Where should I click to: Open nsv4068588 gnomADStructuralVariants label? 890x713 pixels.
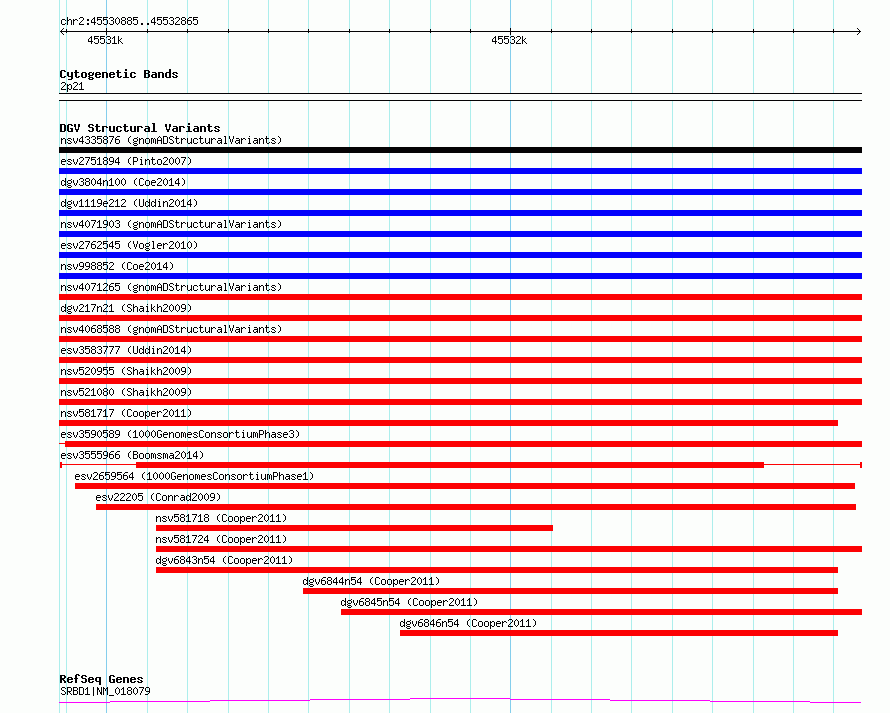pos(171,329)
